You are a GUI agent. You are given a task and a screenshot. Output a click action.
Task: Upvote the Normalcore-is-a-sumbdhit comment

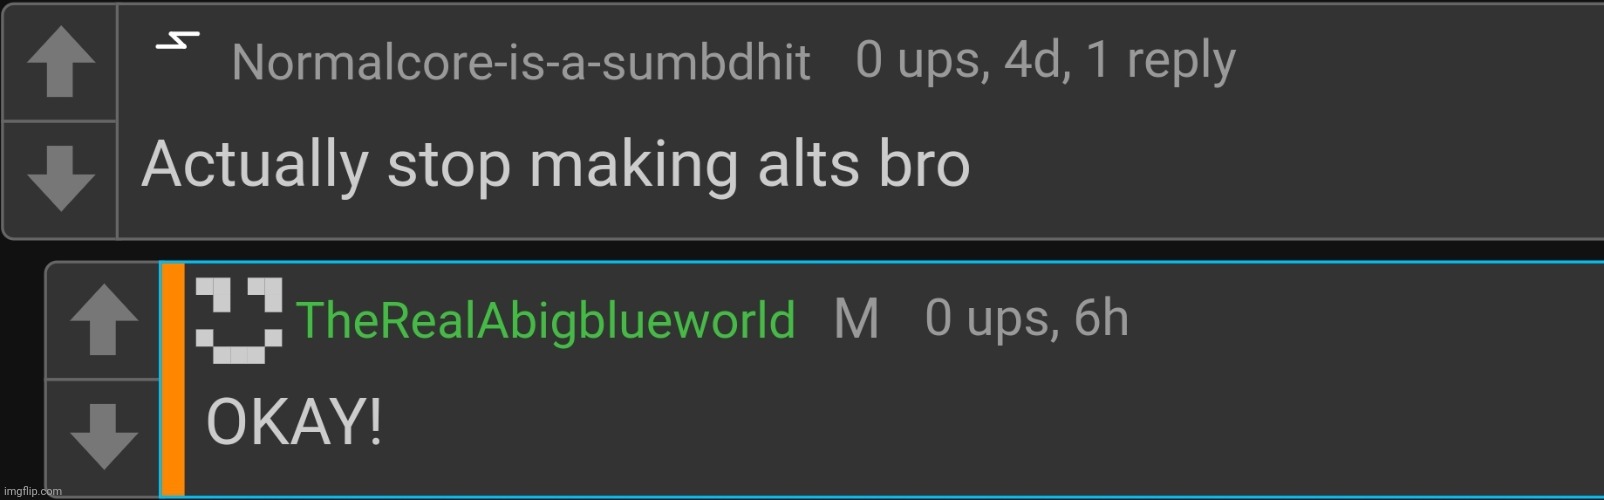60,62
